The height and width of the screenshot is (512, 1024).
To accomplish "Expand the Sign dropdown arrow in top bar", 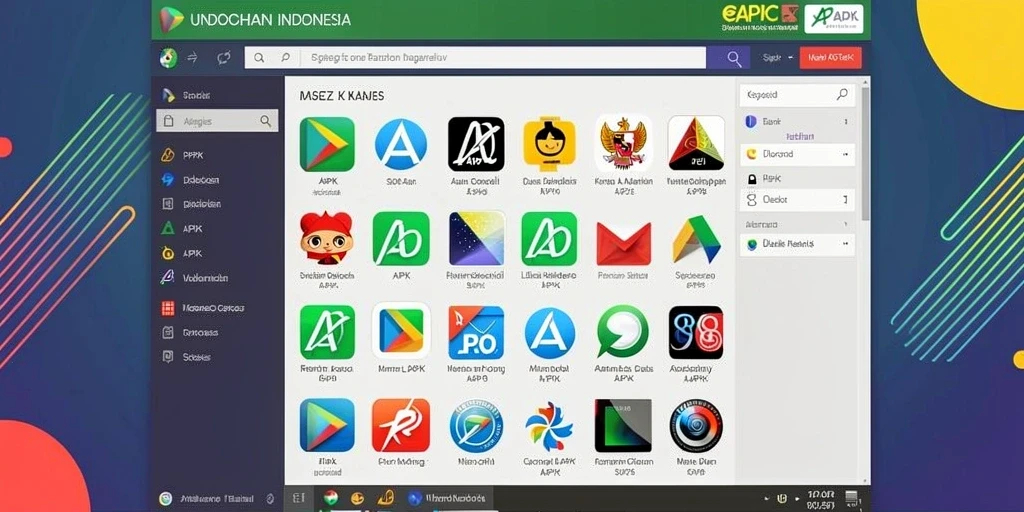I will coord(790,57).
